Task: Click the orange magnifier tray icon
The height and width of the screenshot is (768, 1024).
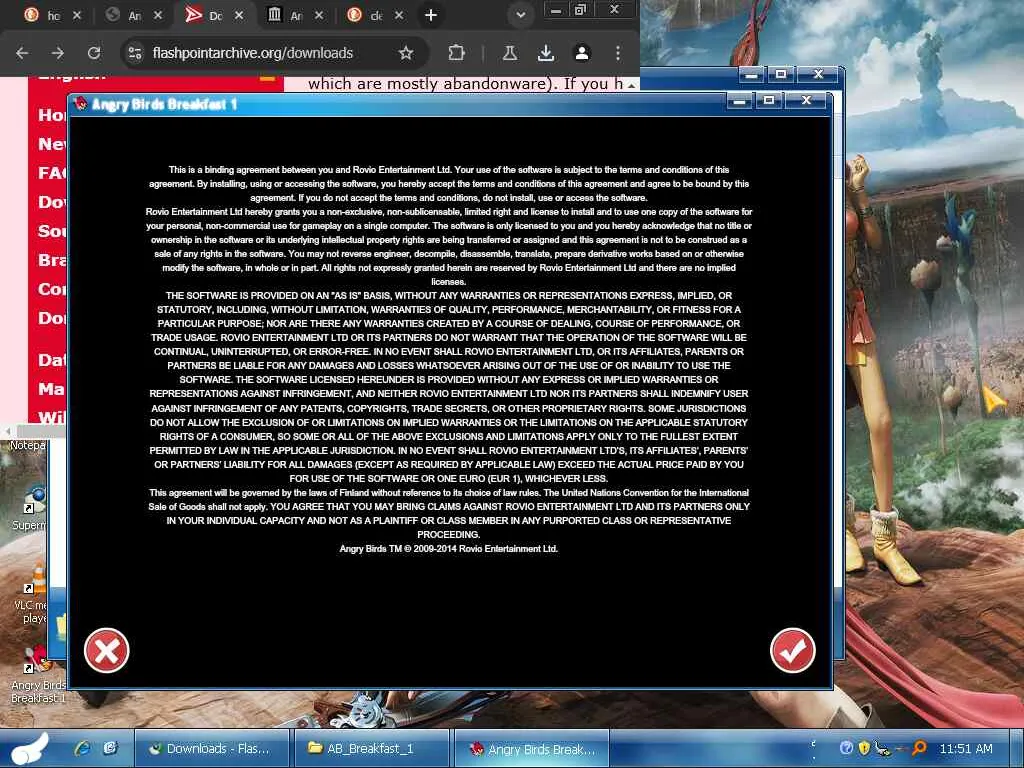Action: 919,748
